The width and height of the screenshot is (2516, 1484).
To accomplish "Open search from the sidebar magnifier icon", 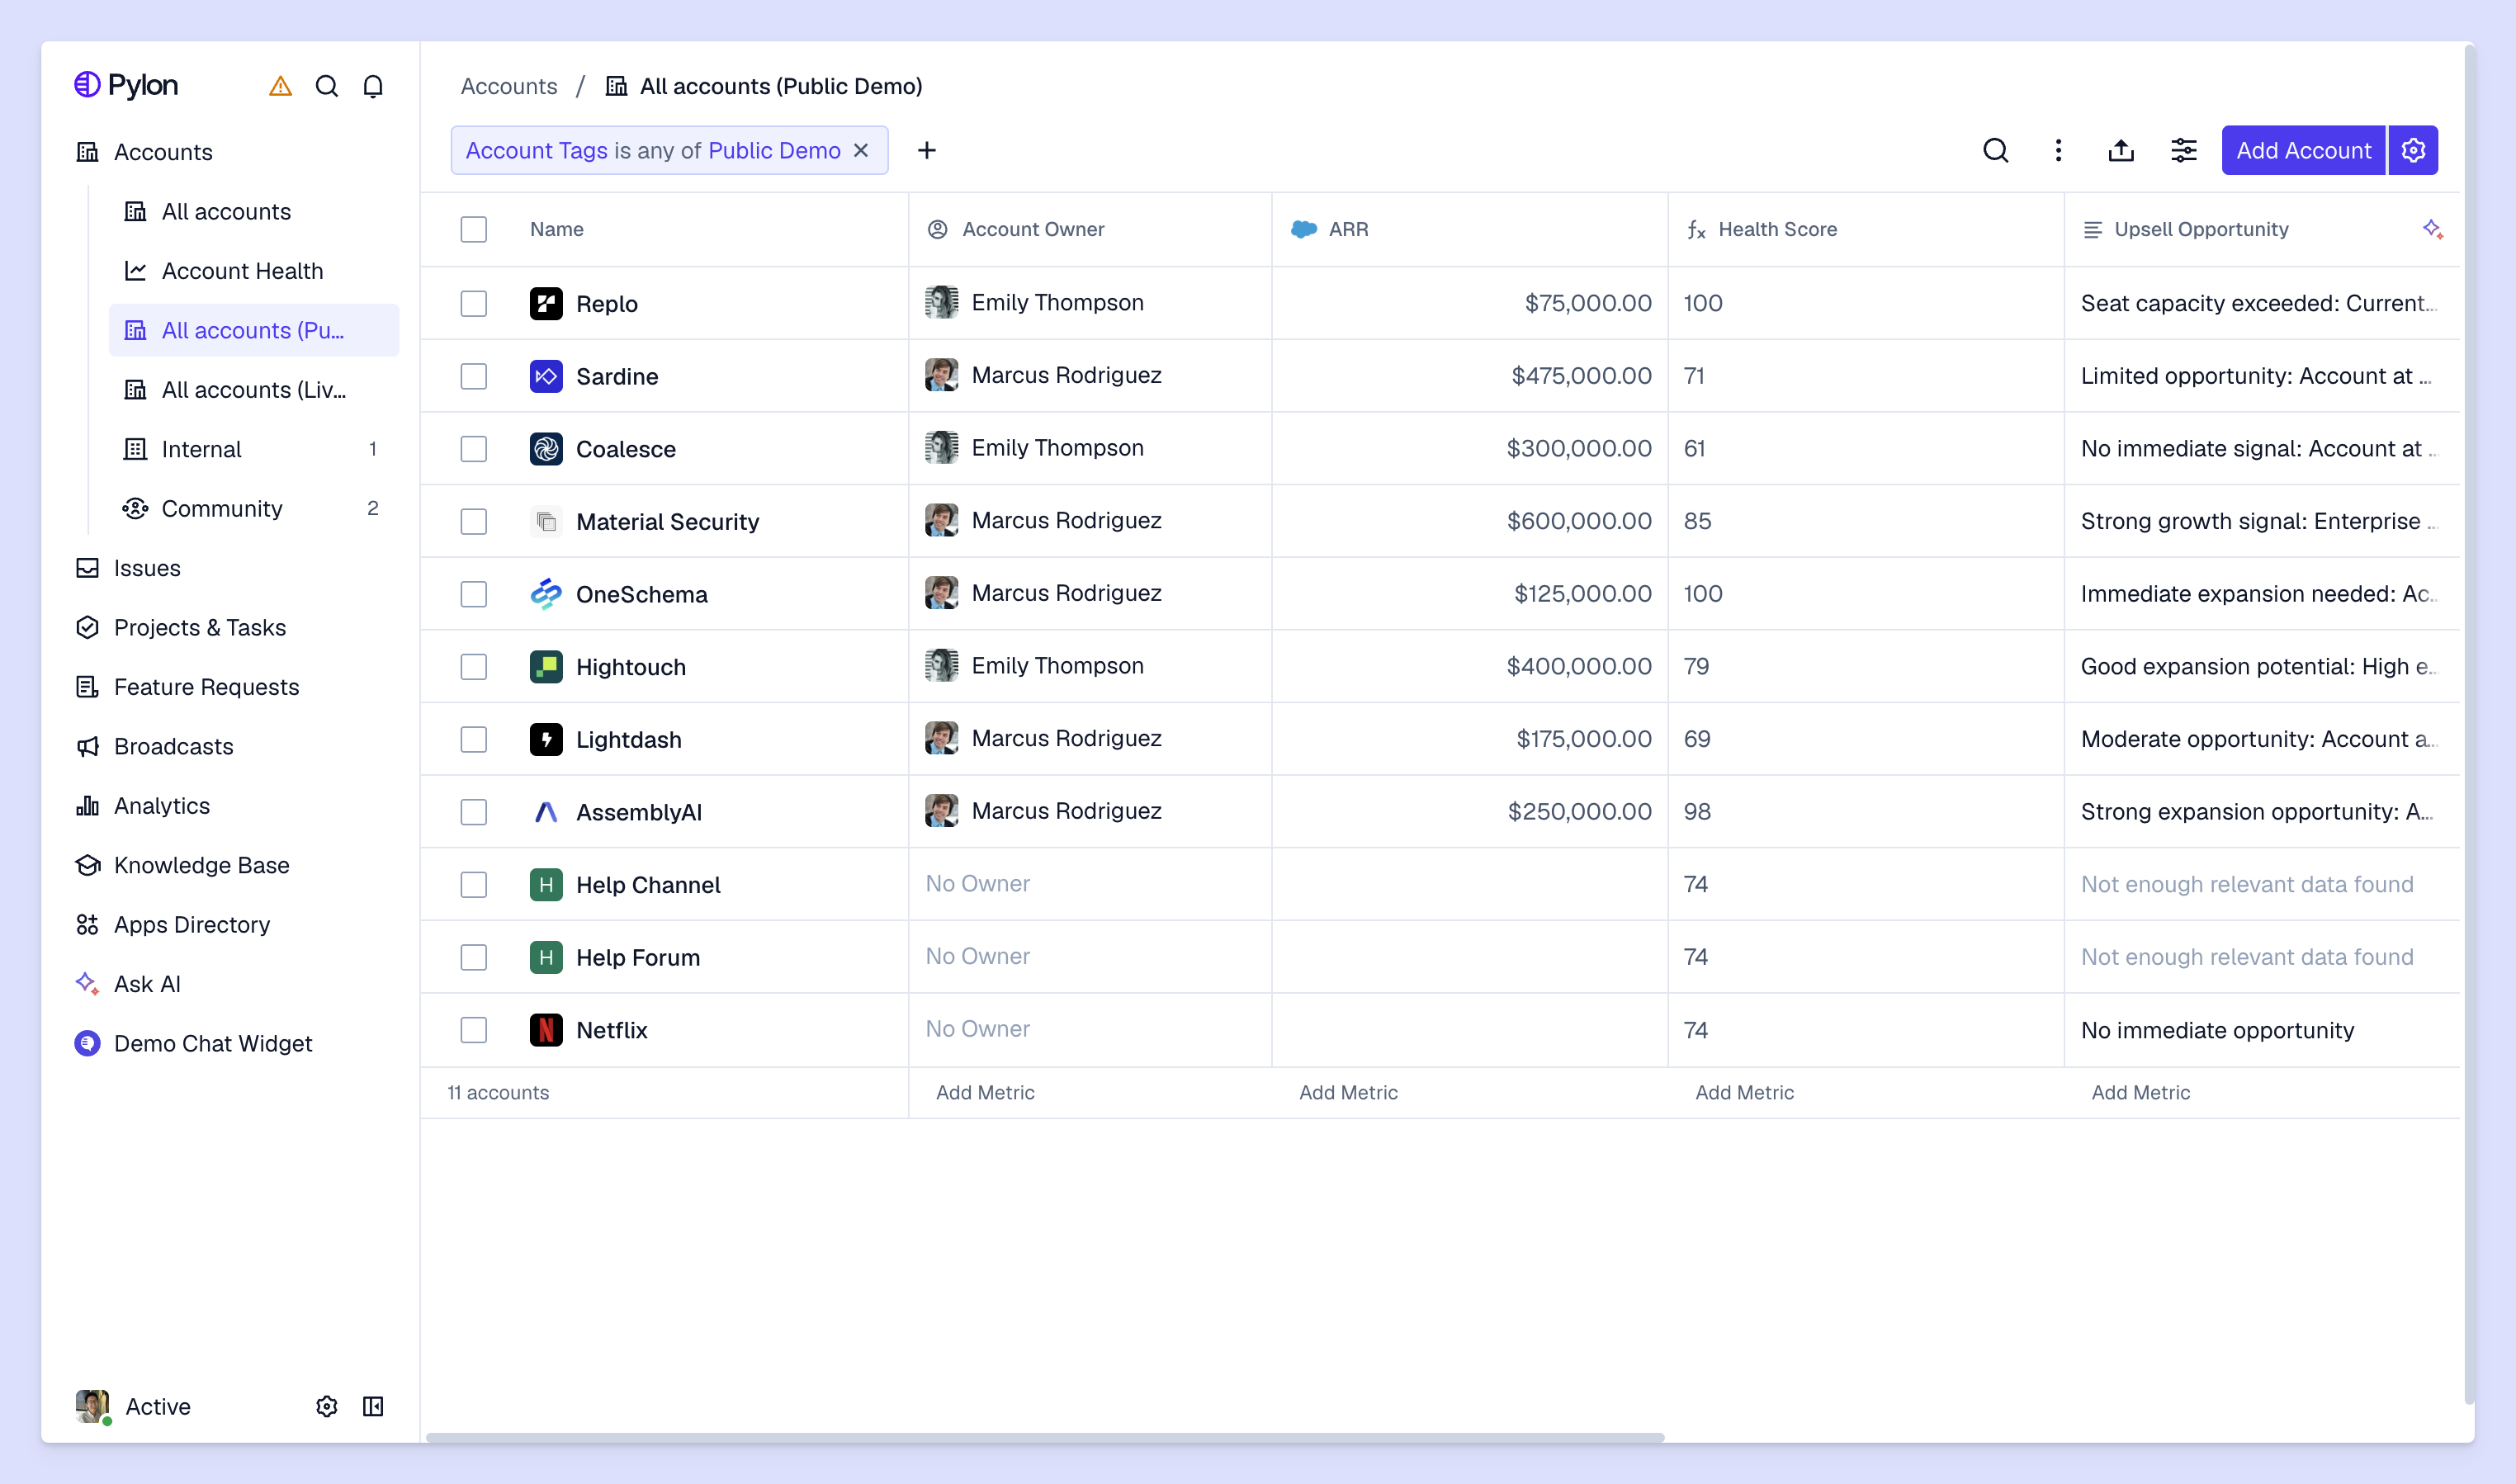I will point(326,87).
